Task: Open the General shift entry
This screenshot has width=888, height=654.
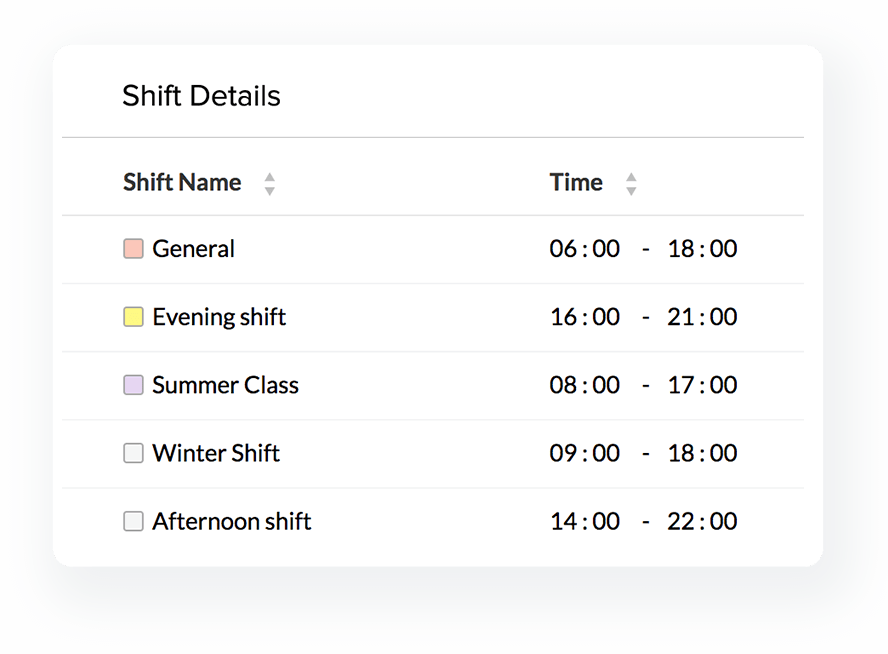Action: [x=193, y=249]
